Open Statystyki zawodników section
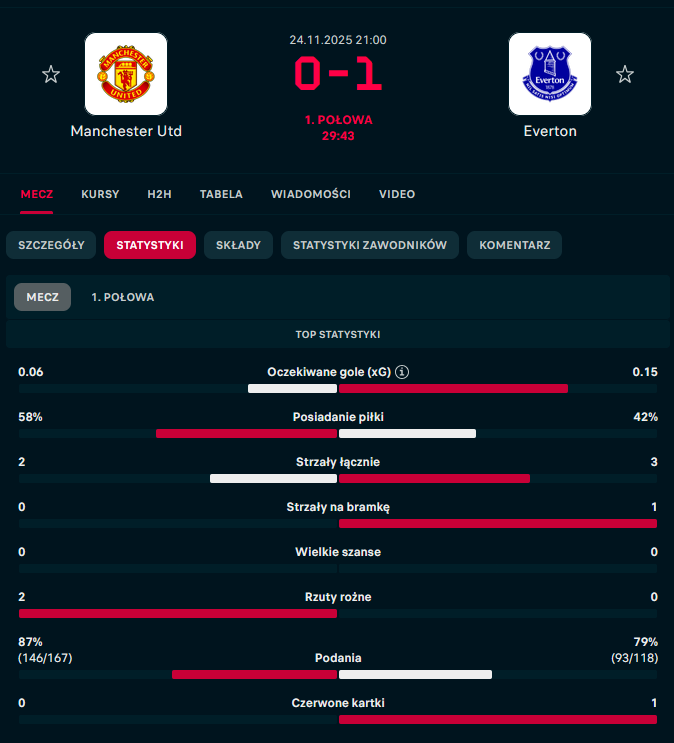674x743 pixels. click(x=370, y=245)
